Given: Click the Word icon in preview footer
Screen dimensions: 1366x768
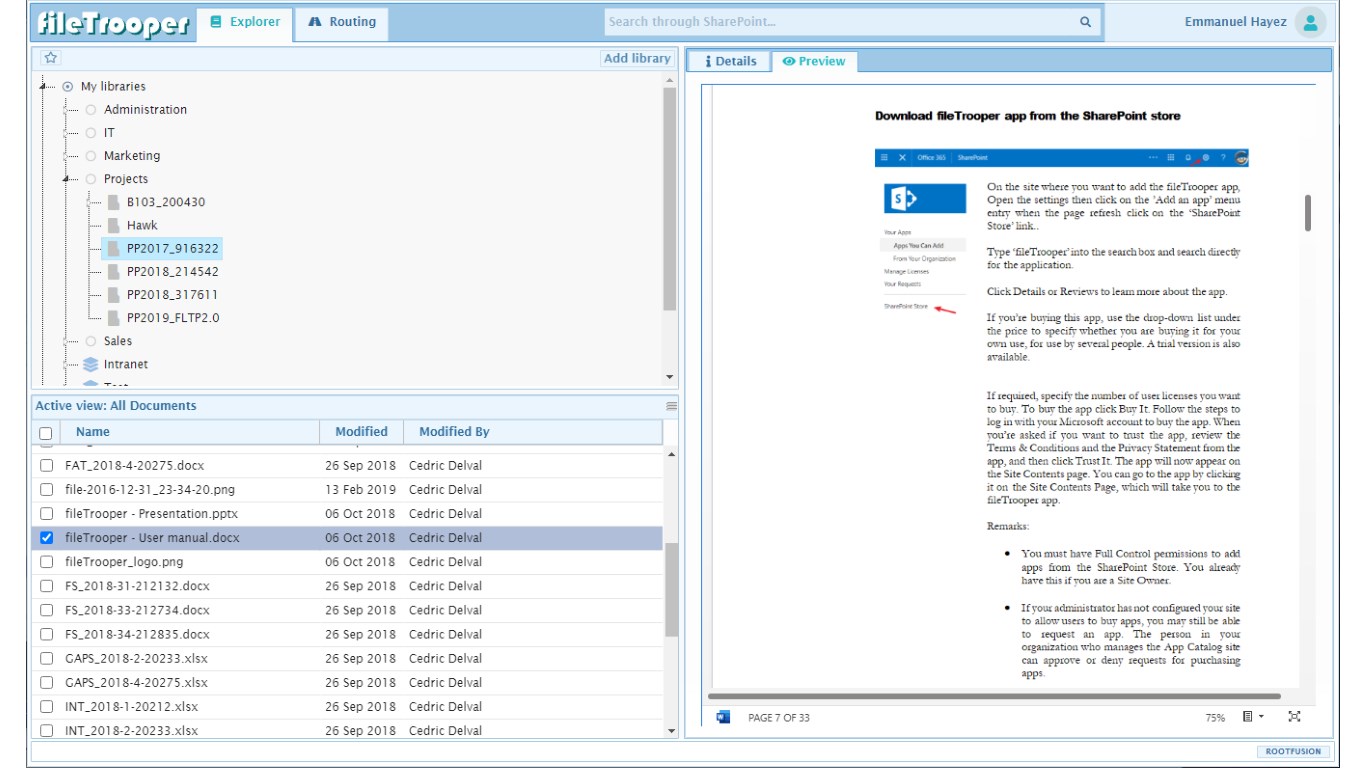Looking at the screenshot, I should tap(724, 716).
